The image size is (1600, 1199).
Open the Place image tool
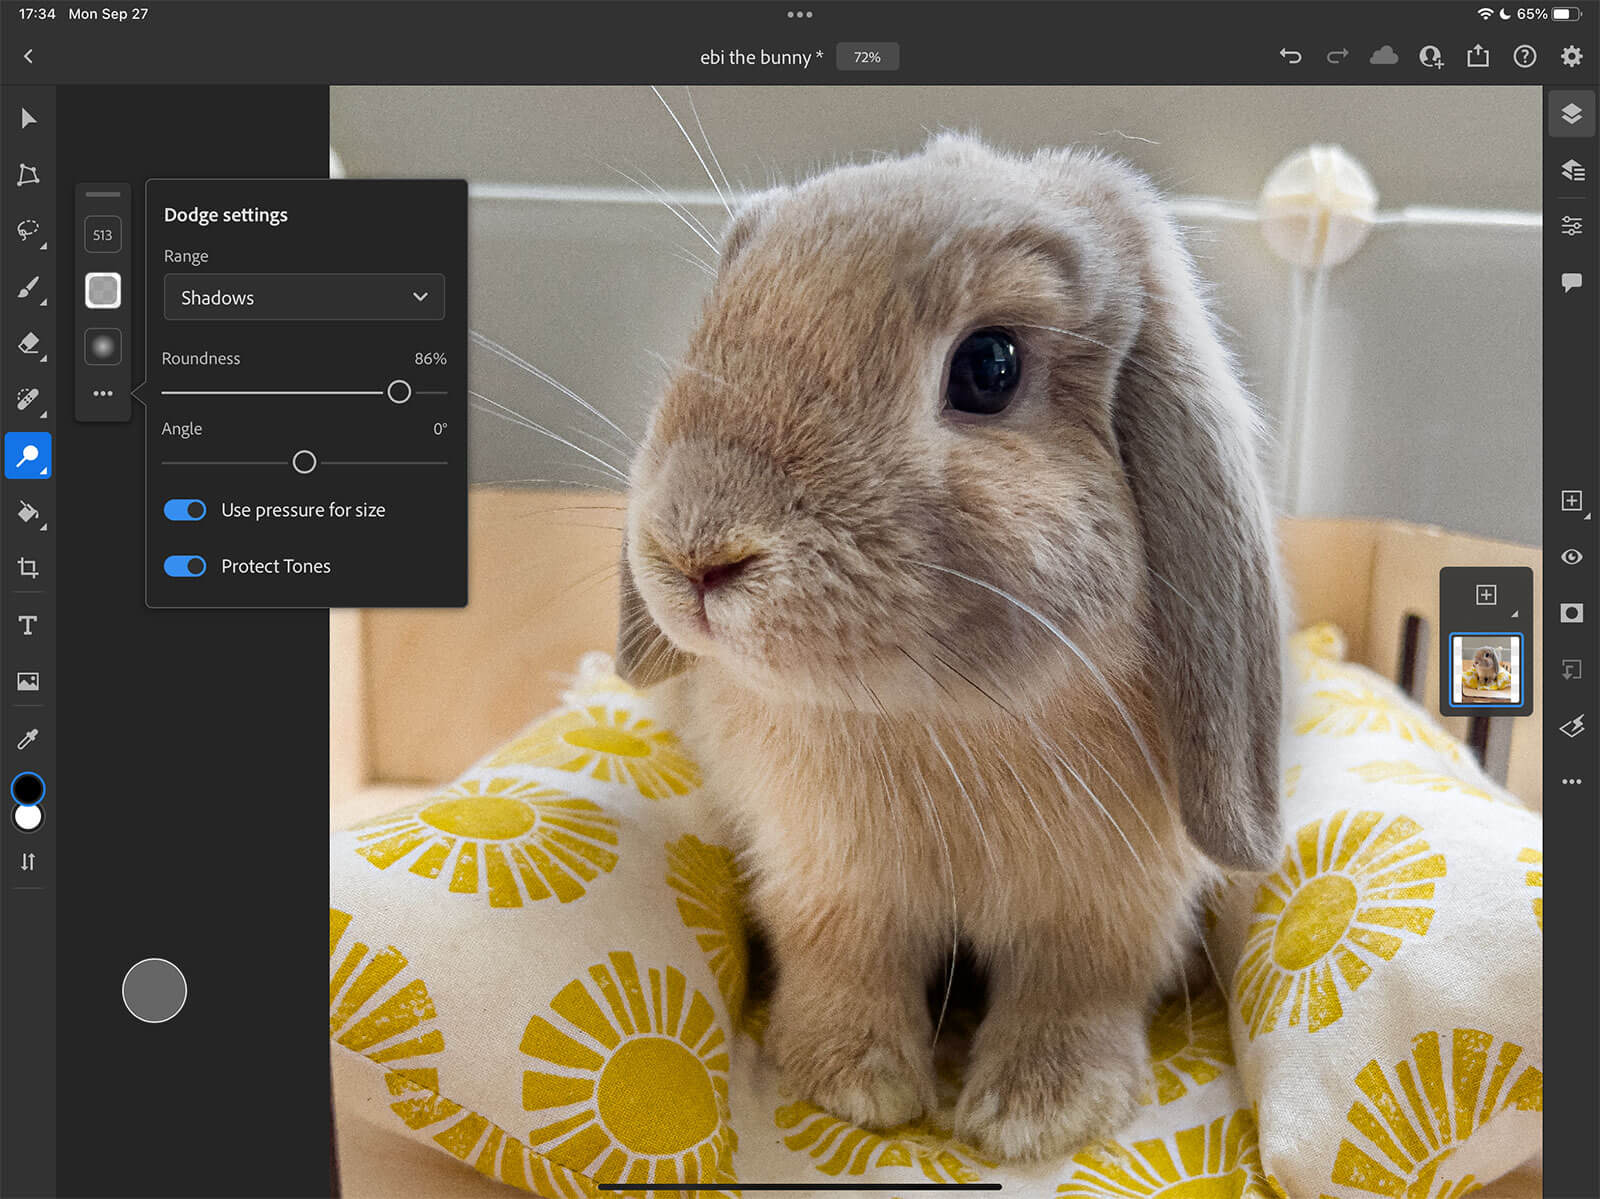point(28,682)
